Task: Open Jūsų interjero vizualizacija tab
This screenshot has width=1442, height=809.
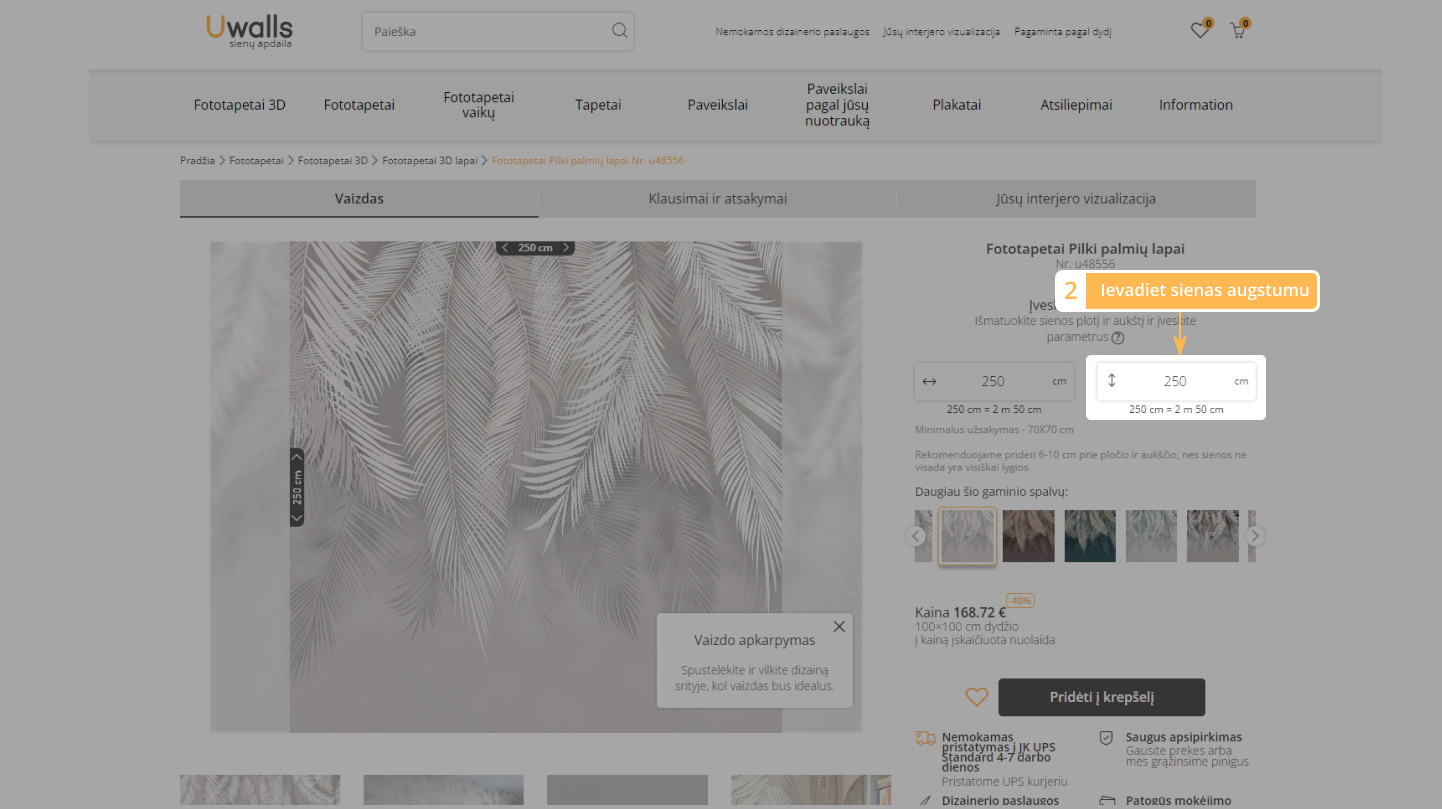Action: click(1075, 199)
